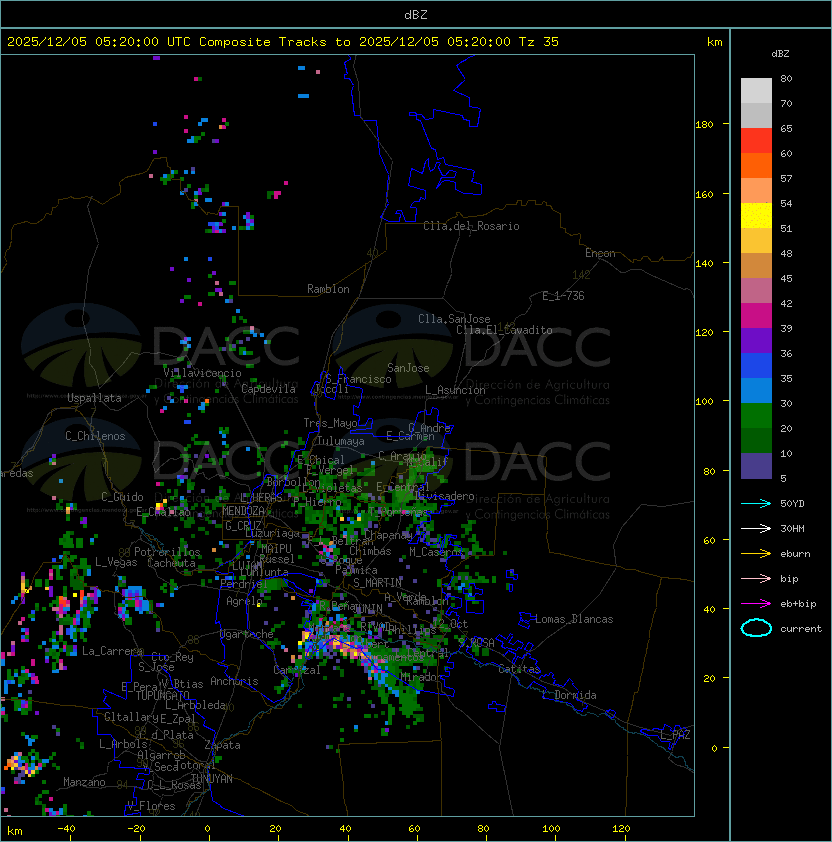Click the 'Tres_Mayo' map label
This screenshot has height=842, width=832.
click(330, 423)
